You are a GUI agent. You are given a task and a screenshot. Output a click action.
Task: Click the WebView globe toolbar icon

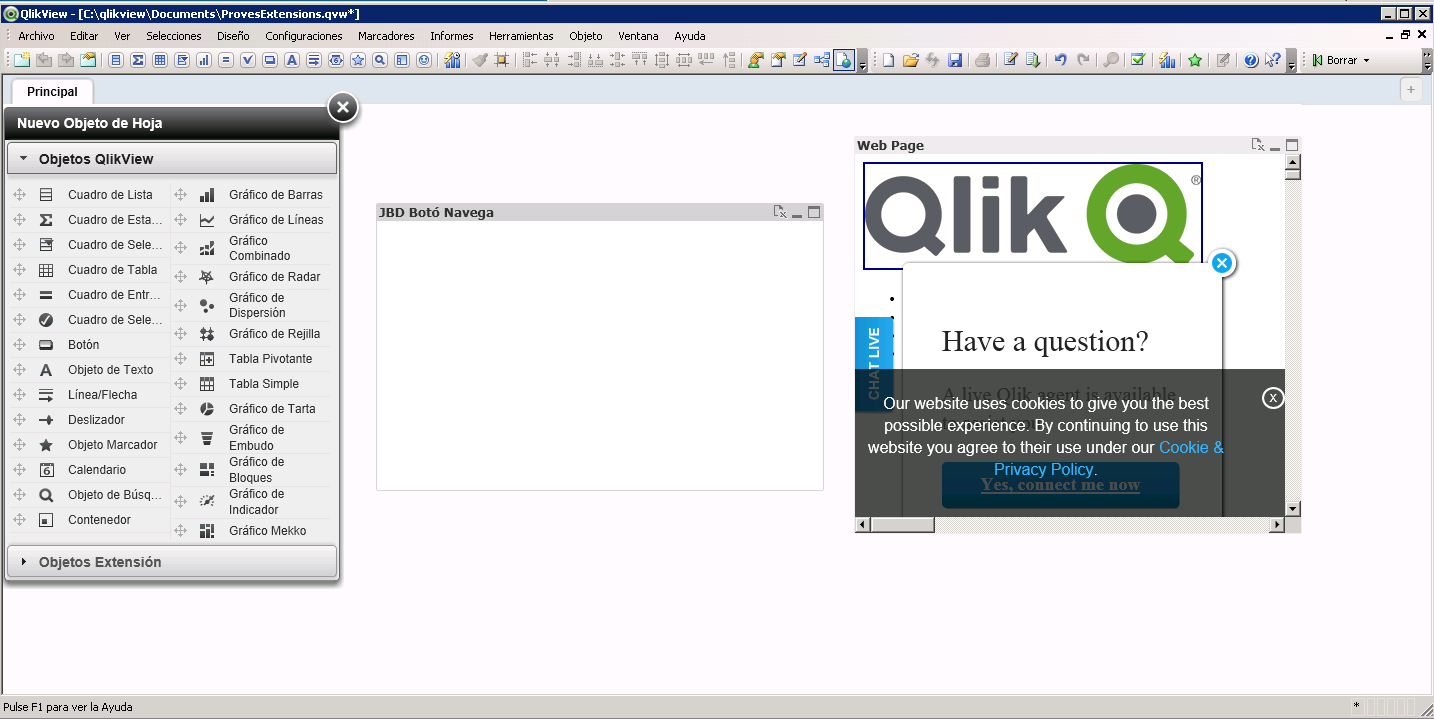(x=845, y=60)
